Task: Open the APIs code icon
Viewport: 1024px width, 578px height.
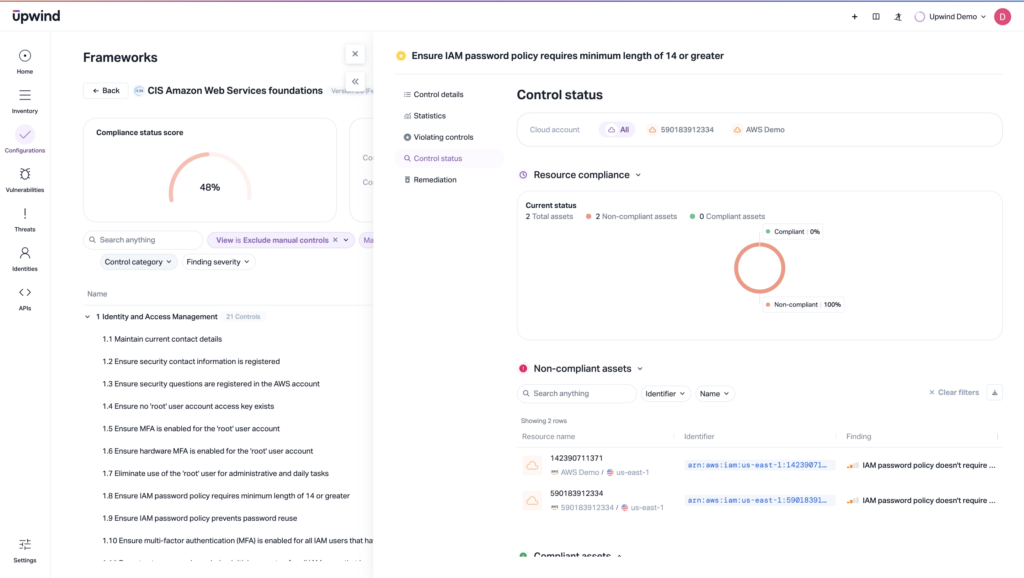Action: (x=25, y=297)
